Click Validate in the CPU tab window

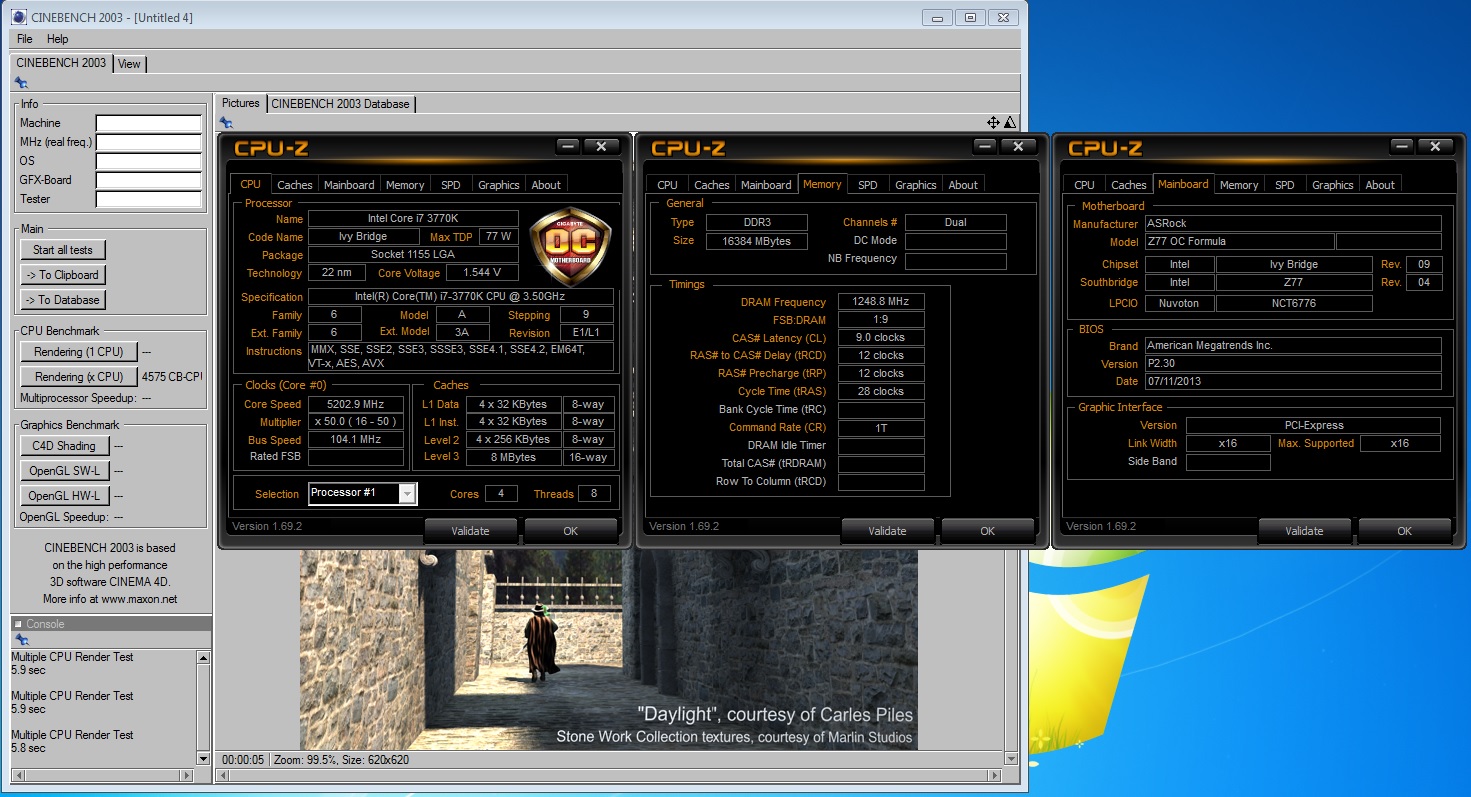coord(470,531)
